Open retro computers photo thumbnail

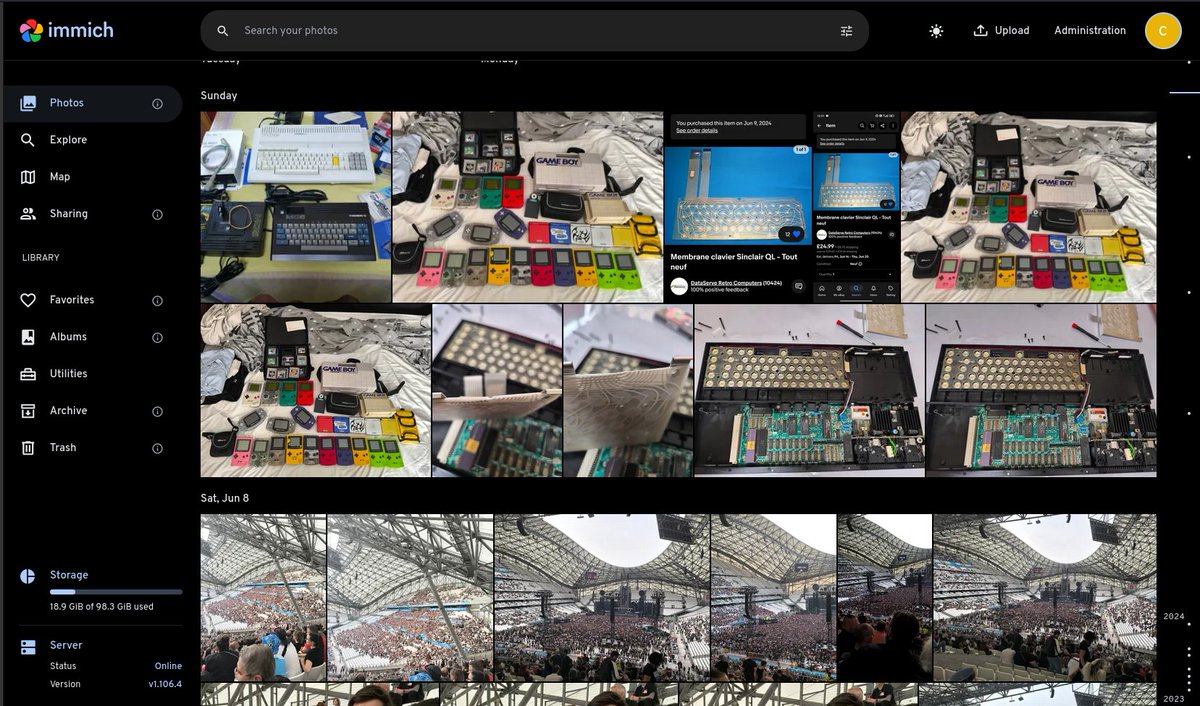(x=296, y=207)
